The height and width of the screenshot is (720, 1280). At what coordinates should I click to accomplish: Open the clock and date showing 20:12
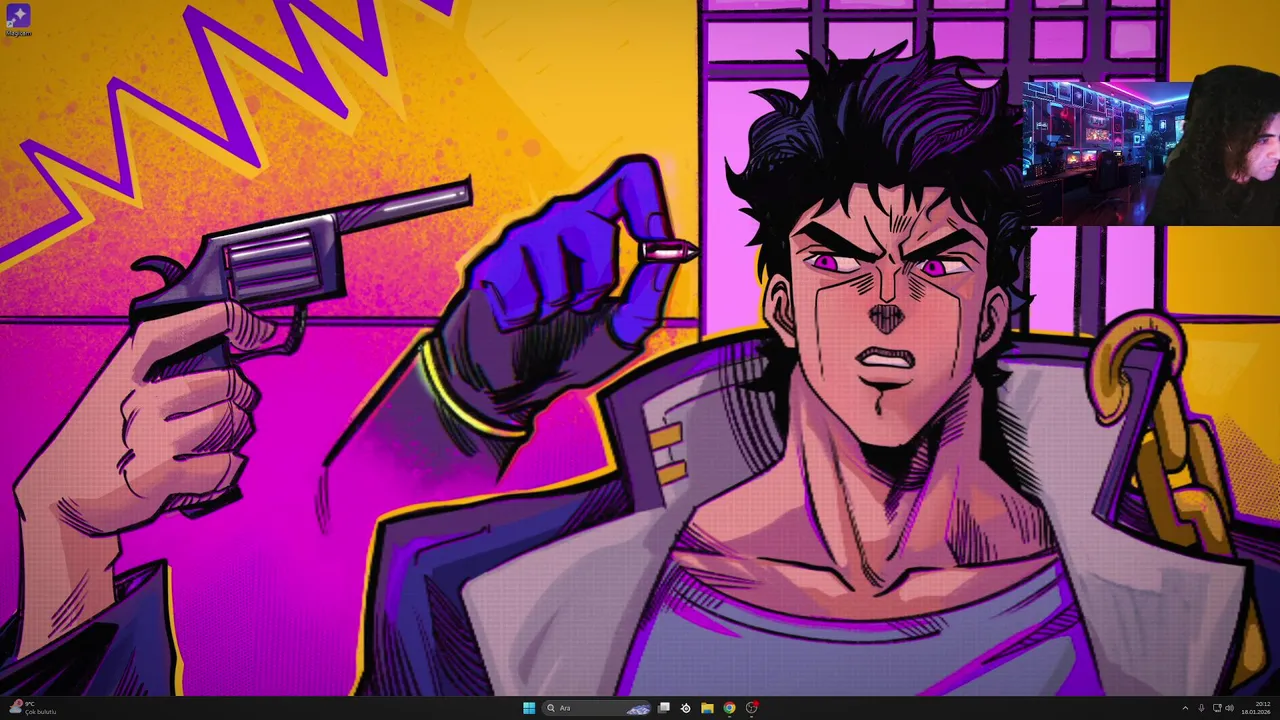pos(1256,708)
